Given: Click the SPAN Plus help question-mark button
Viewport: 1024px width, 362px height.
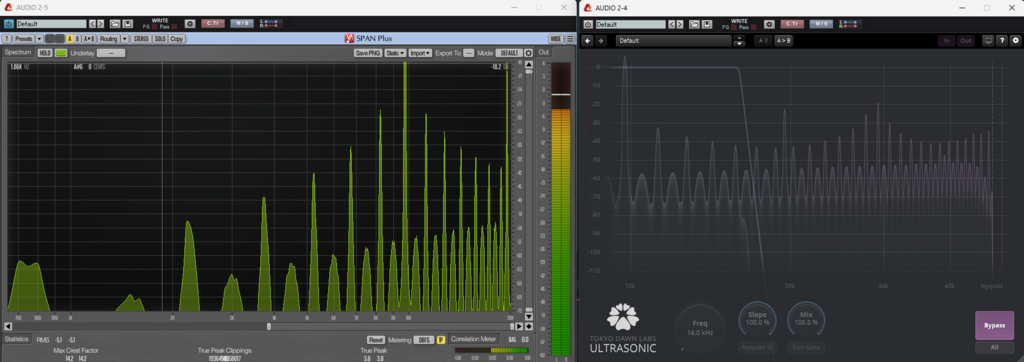Looking at the screenshot, I should click(x=7, y=39).
